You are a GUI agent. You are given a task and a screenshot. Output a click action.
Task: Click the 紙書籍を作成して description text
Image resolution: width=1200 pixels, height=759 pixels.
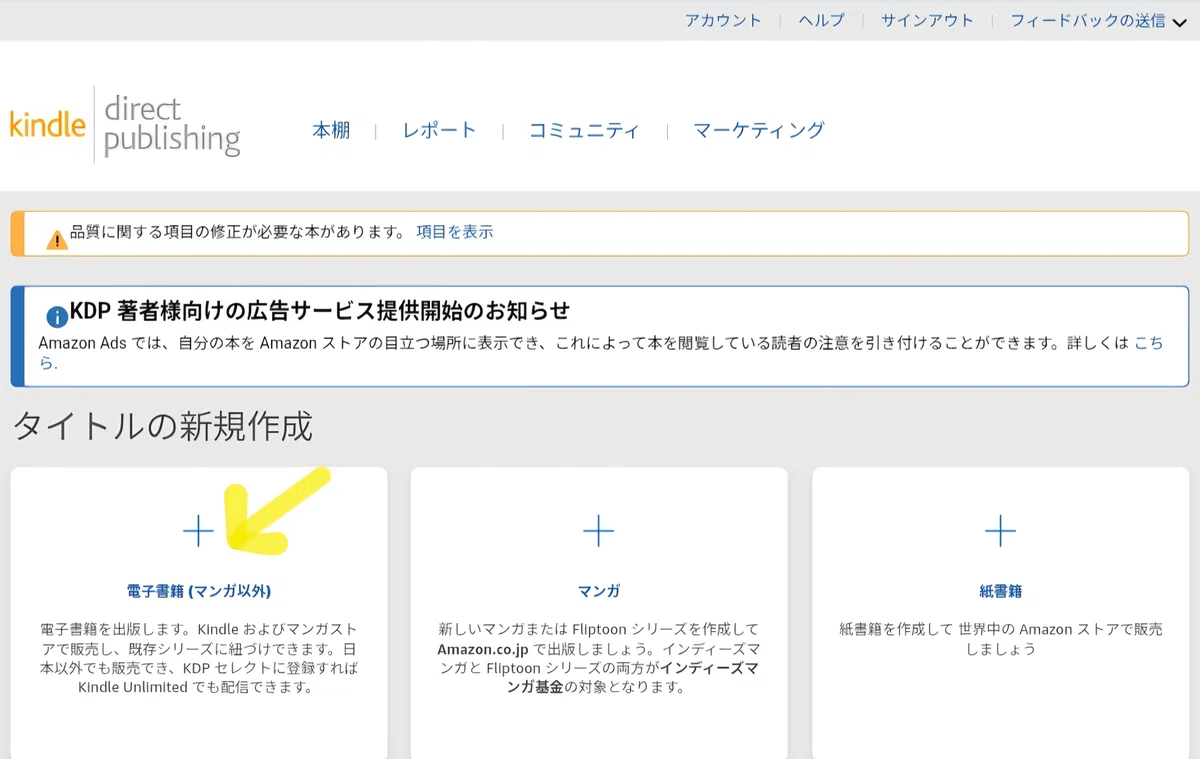click(1000, 639)
